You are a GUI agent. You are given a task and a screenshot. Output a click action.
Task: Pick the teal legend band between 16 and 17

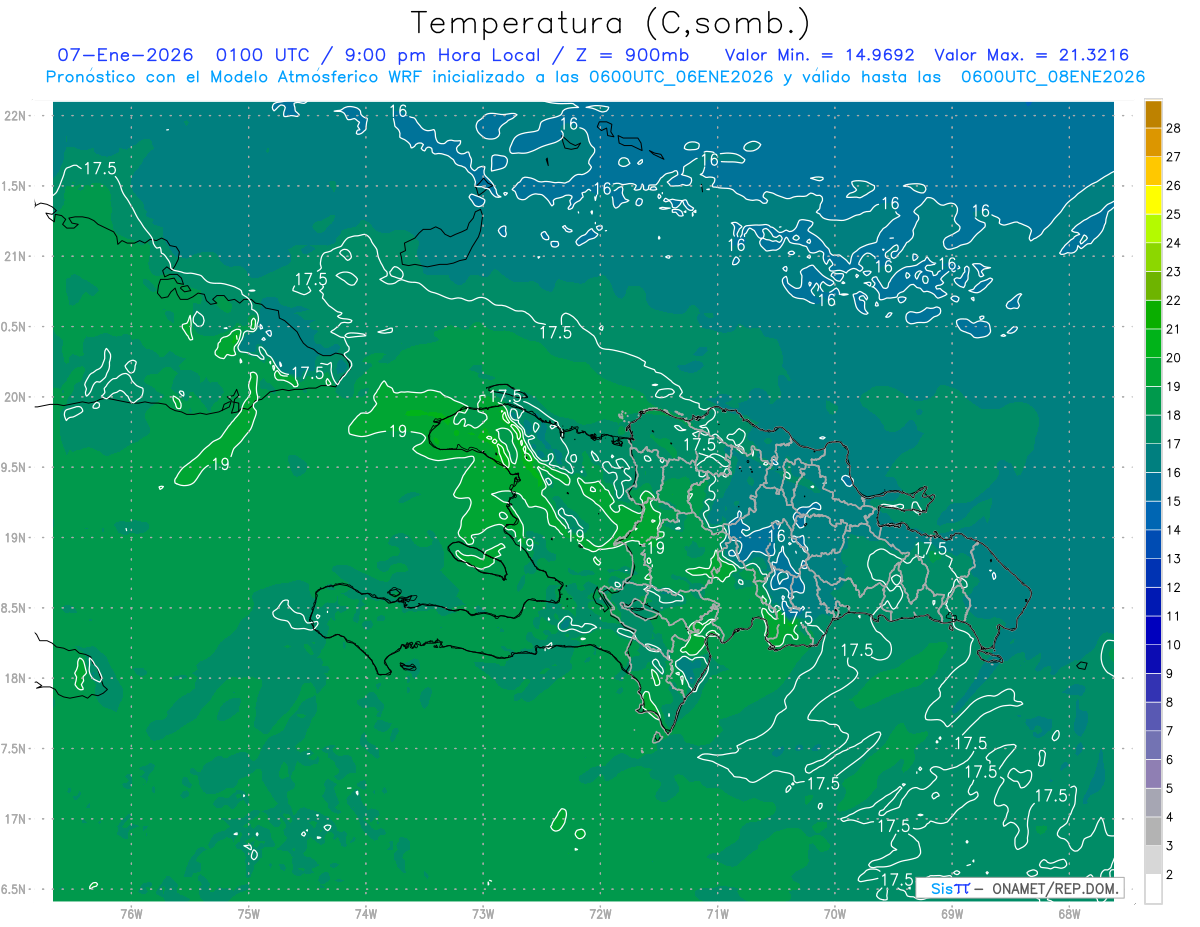[x=1153, y=458]
